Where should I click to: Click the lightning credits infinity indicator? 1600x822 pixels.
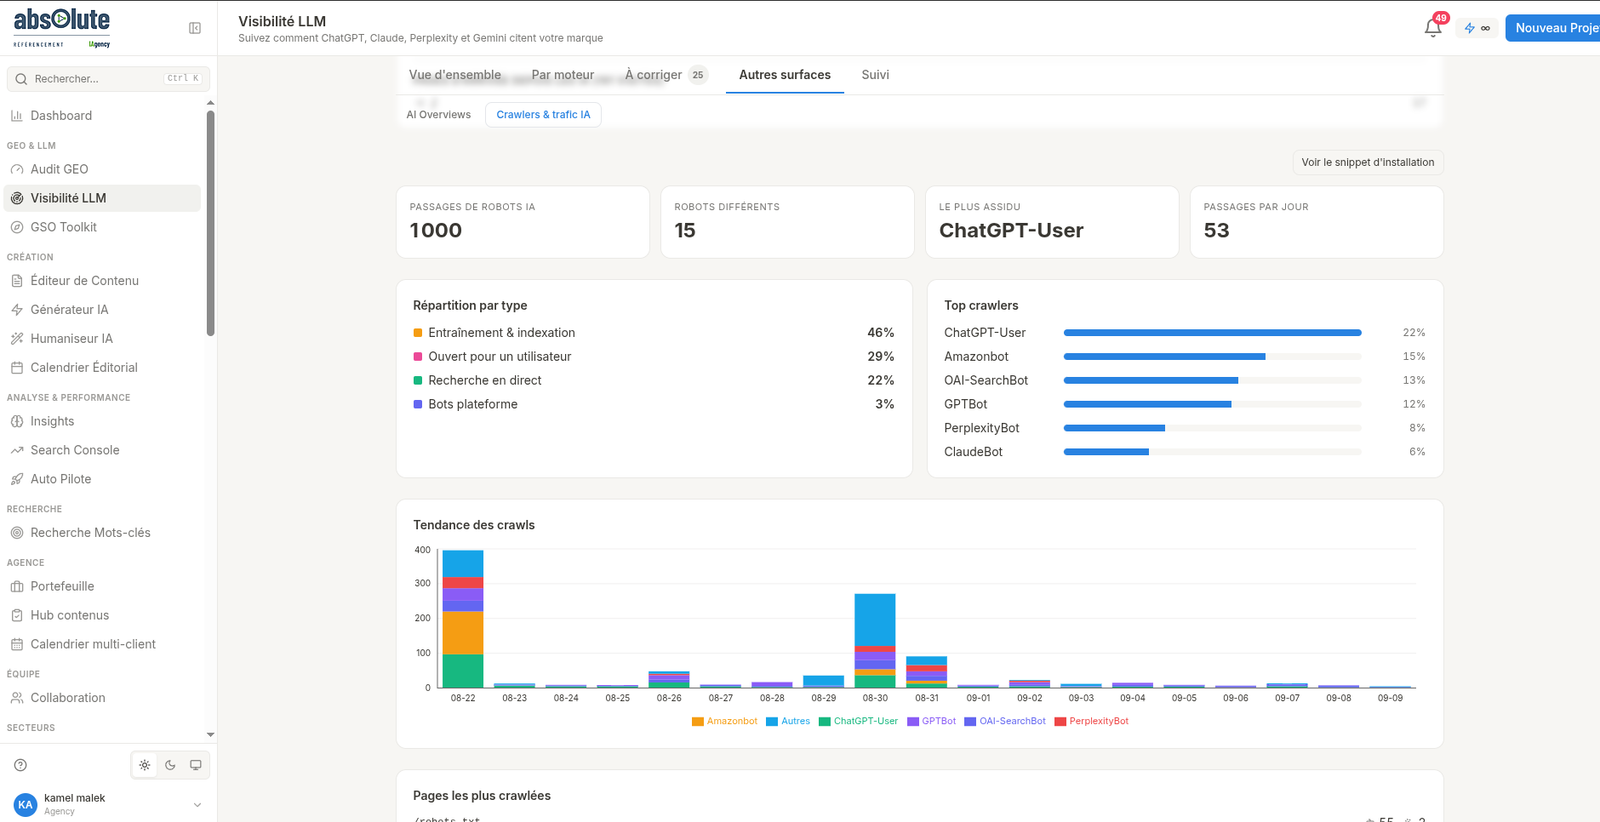point(1477,28)
